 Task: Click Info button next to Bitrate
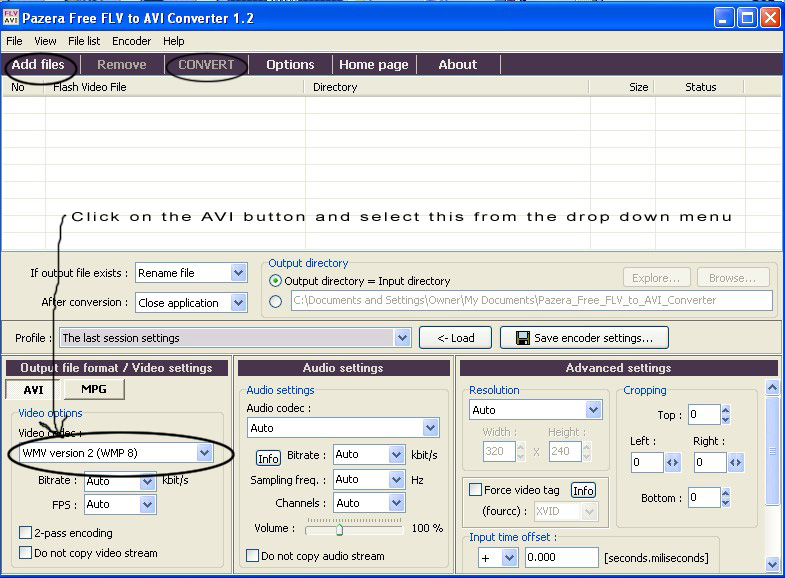point(268,458)
